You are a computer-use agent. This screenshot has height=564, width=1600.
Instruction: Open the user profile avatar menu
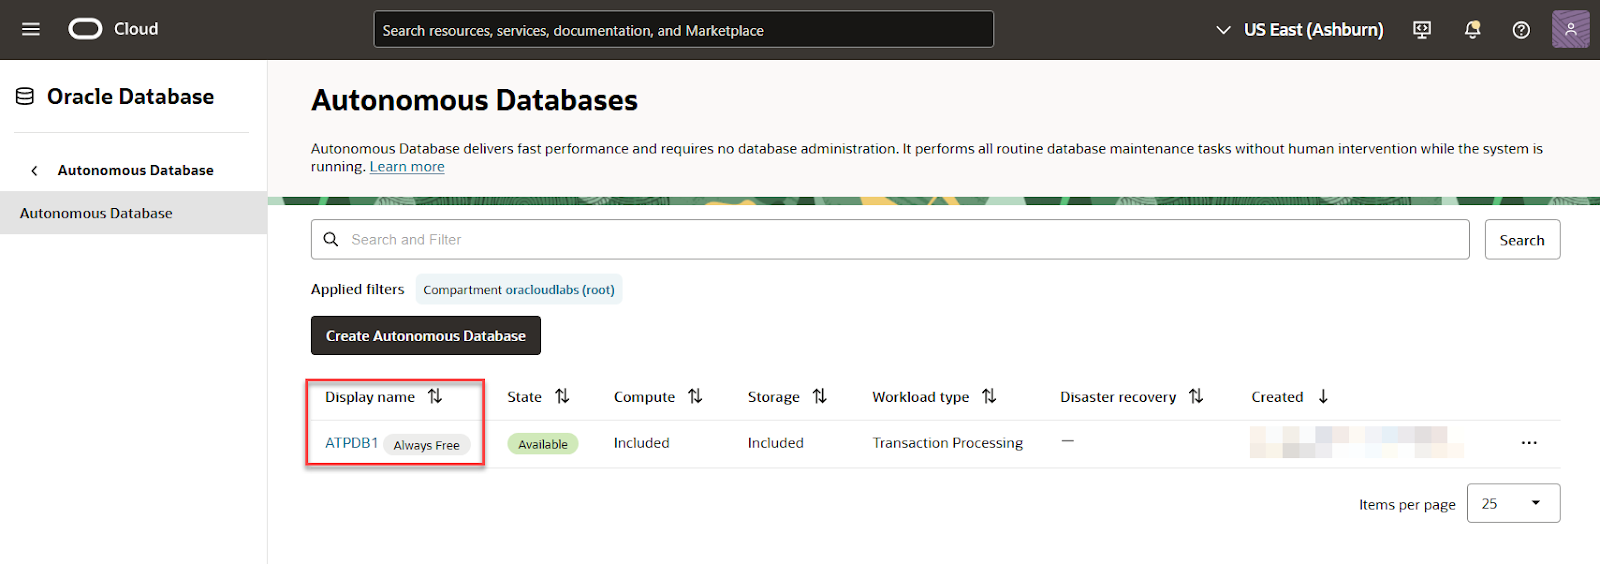click(x=1570, y=29)
